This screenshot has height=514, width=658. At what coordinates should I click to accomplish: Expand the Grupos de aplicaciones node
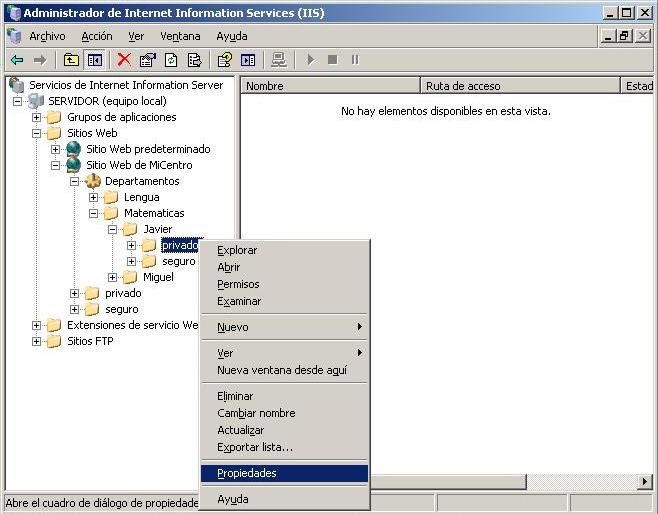click(37, 117)
